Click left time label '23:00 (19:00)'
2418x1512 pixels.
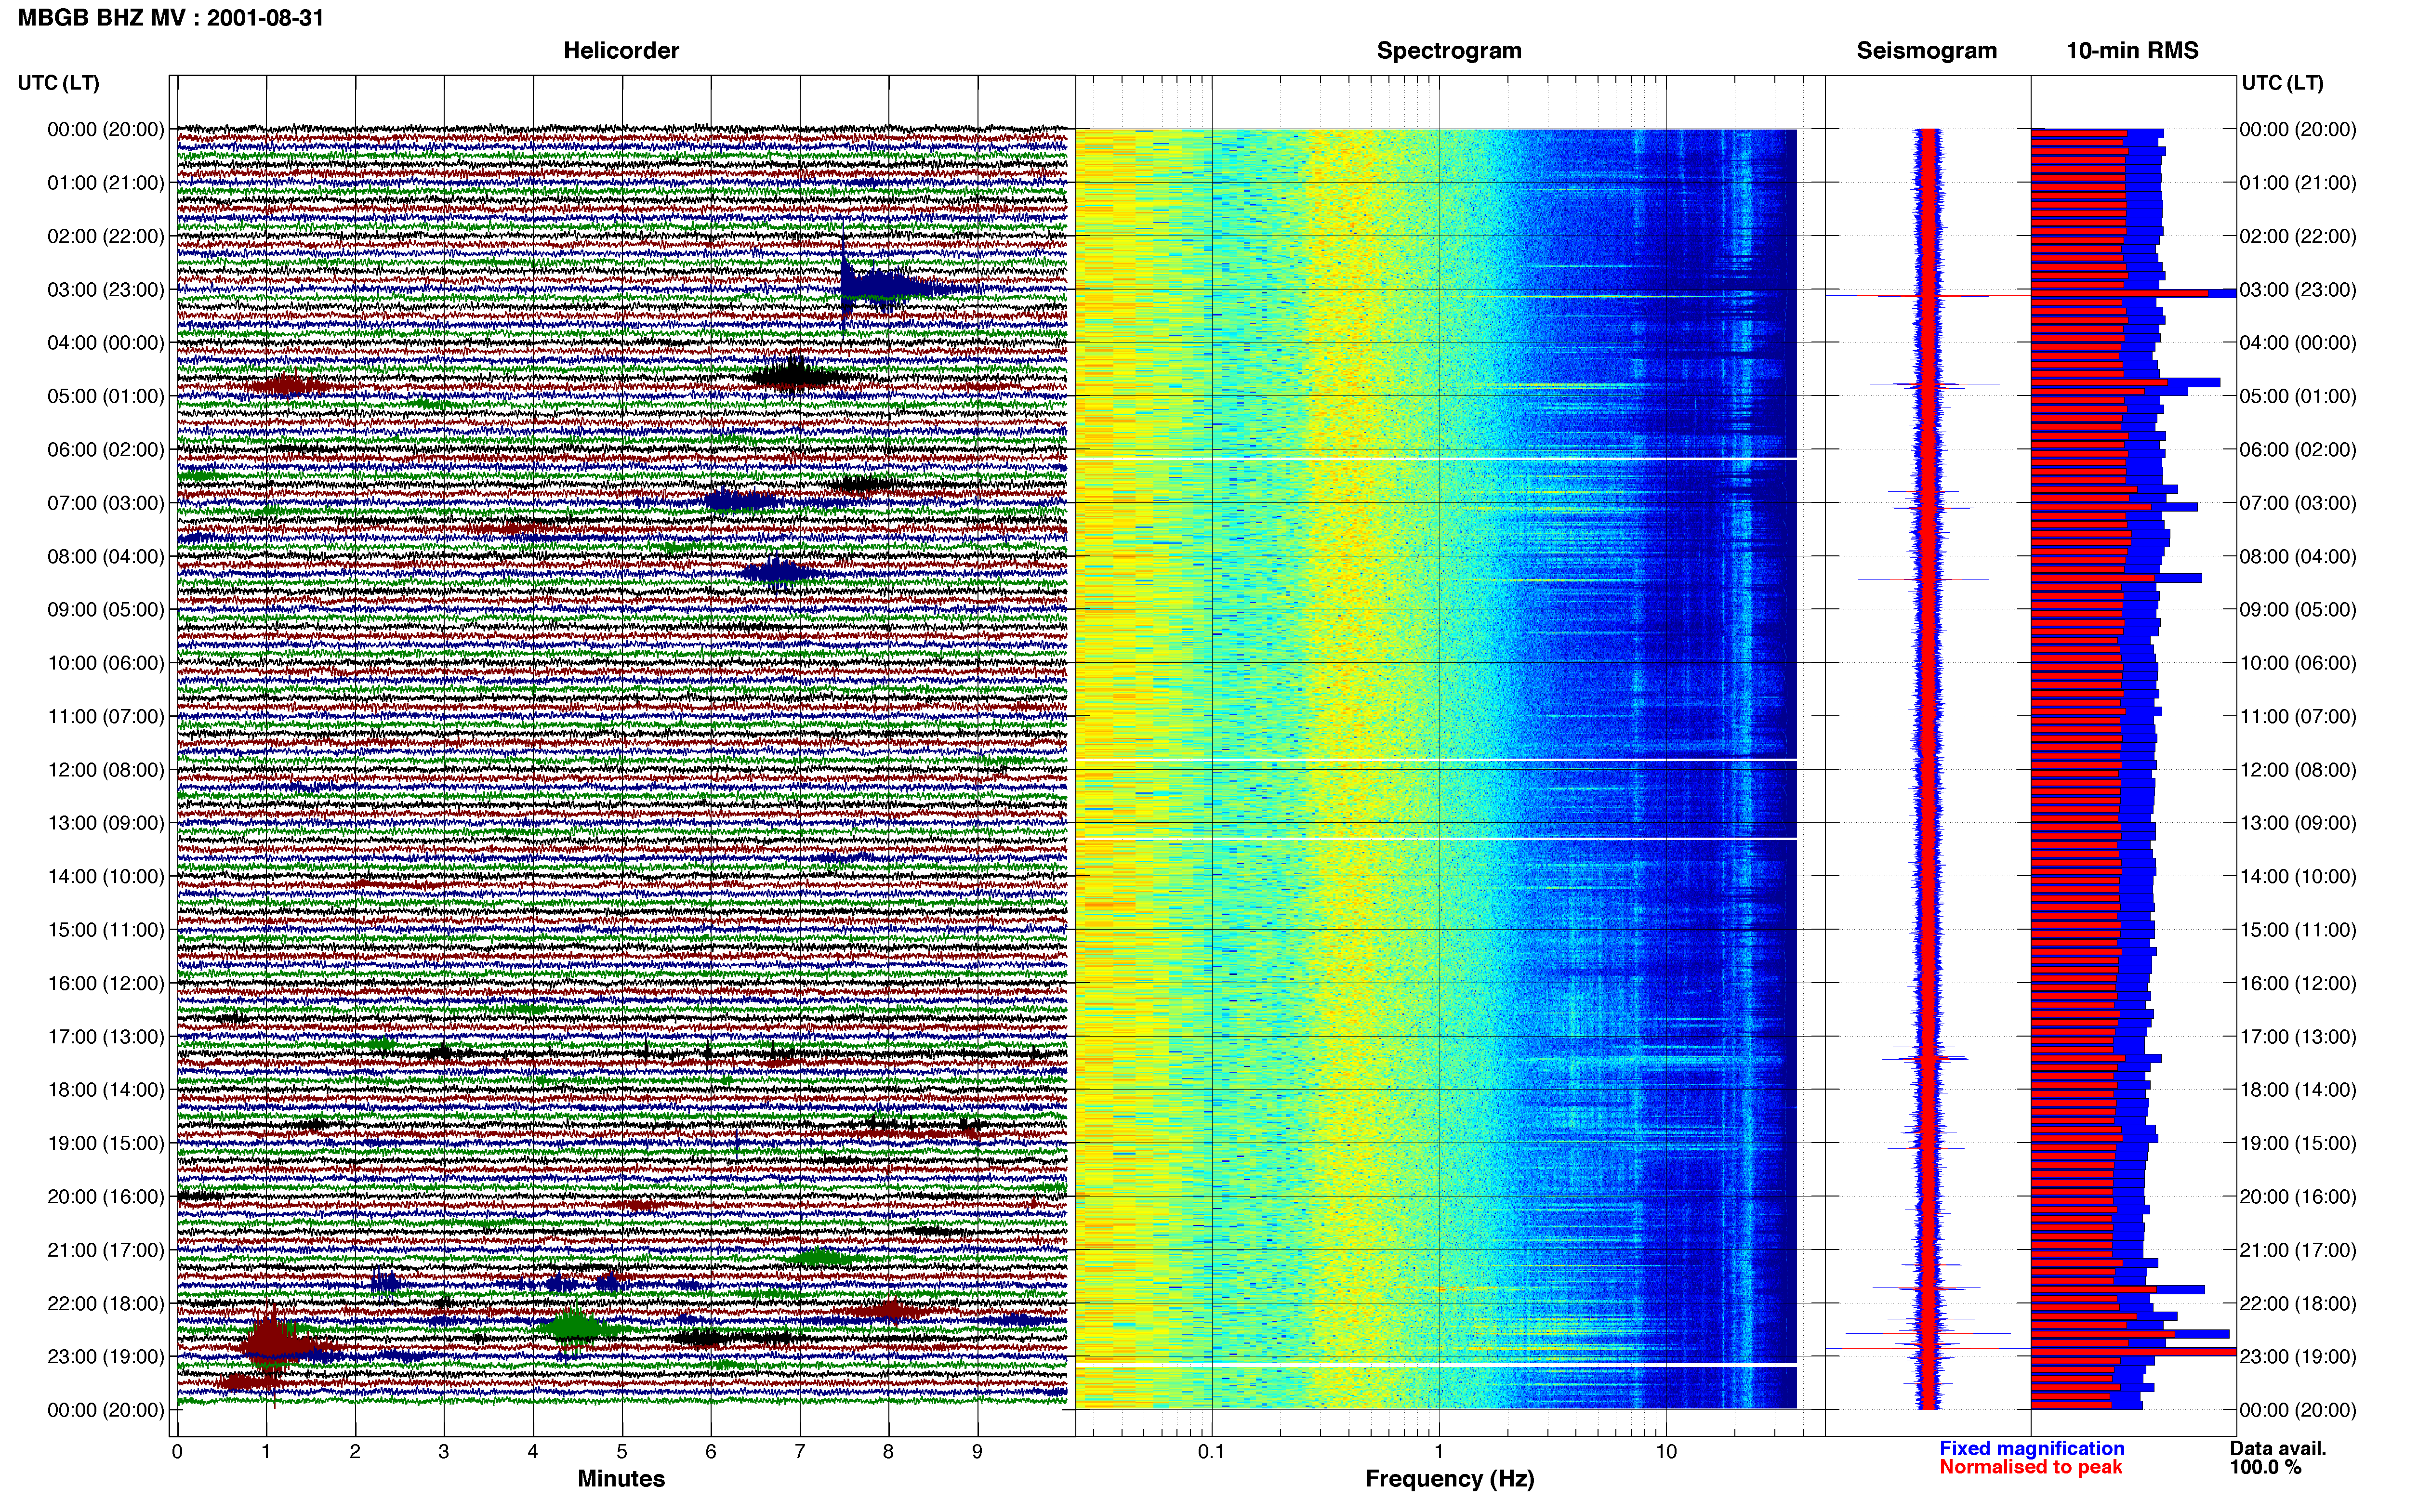pyautogui.click(x=106, y=1357)
